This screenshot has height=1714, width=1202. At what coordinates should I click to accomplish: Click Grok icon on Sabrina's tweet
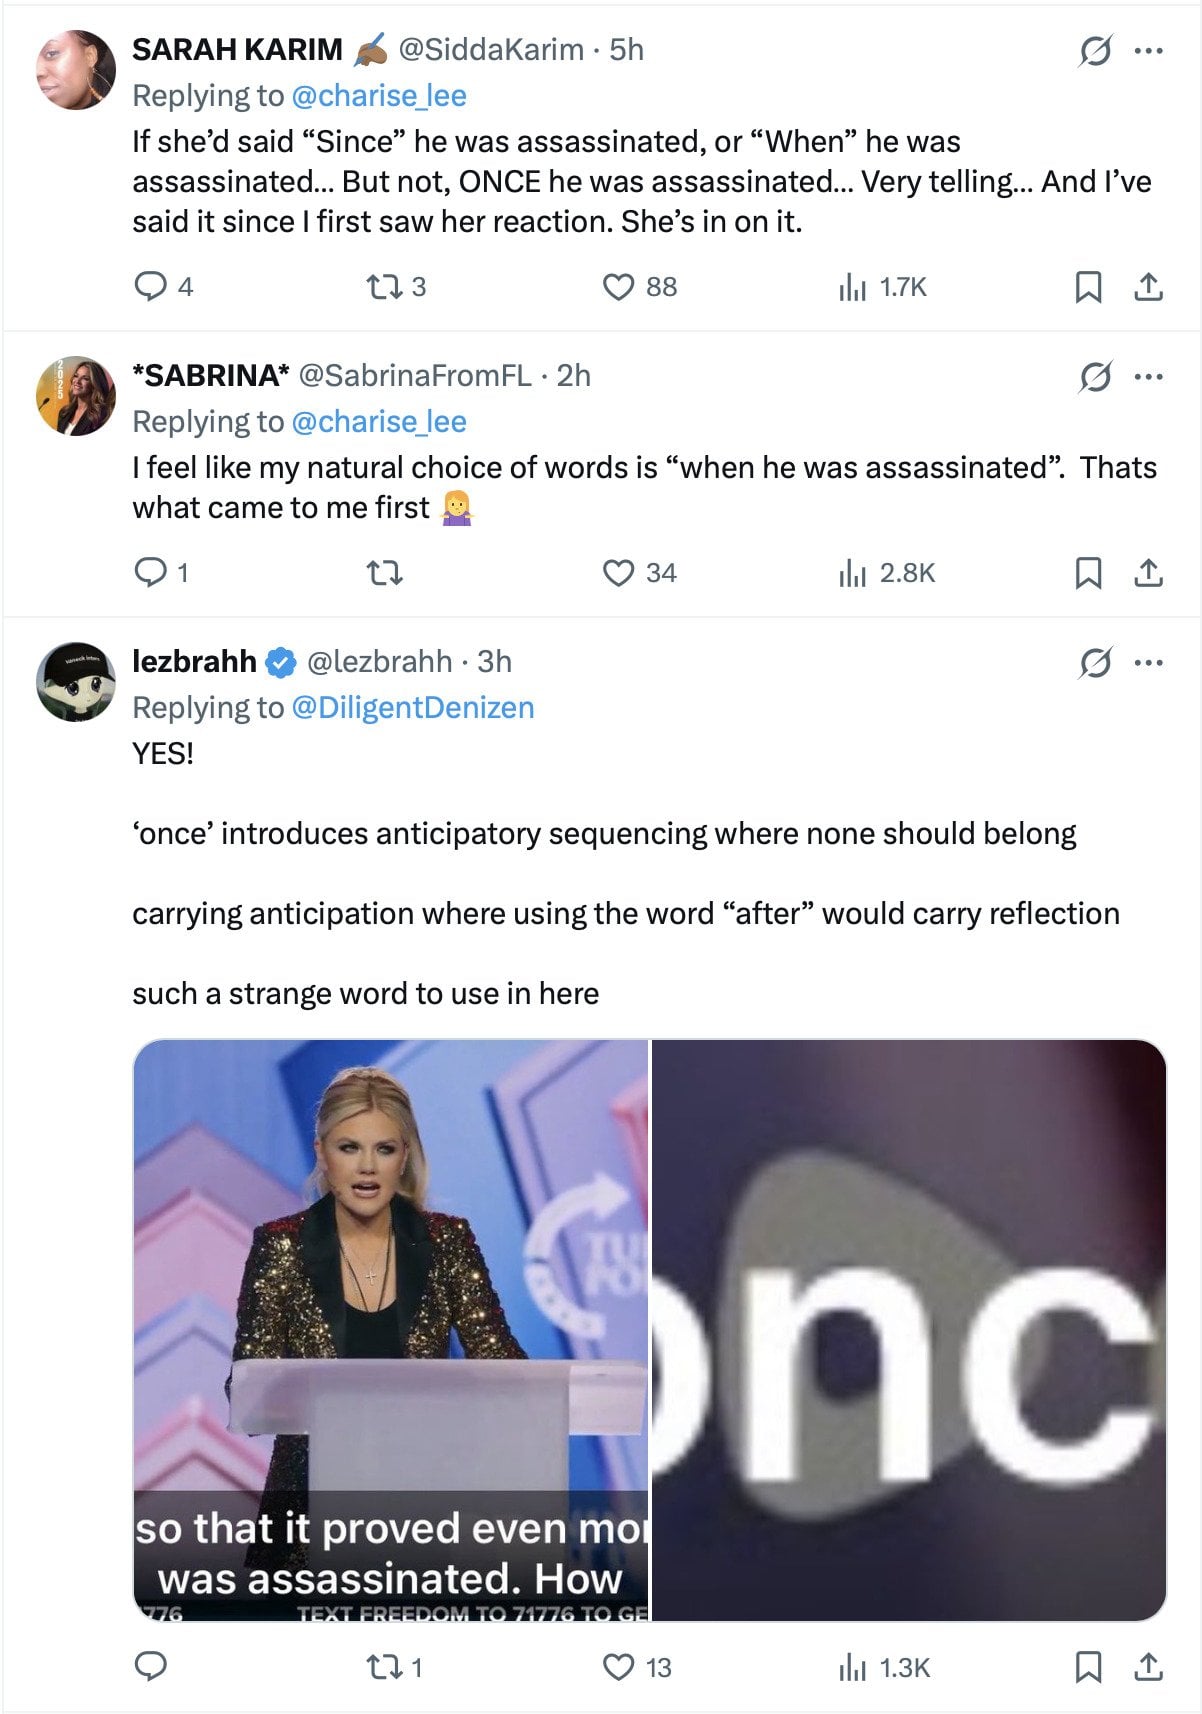1095,376
